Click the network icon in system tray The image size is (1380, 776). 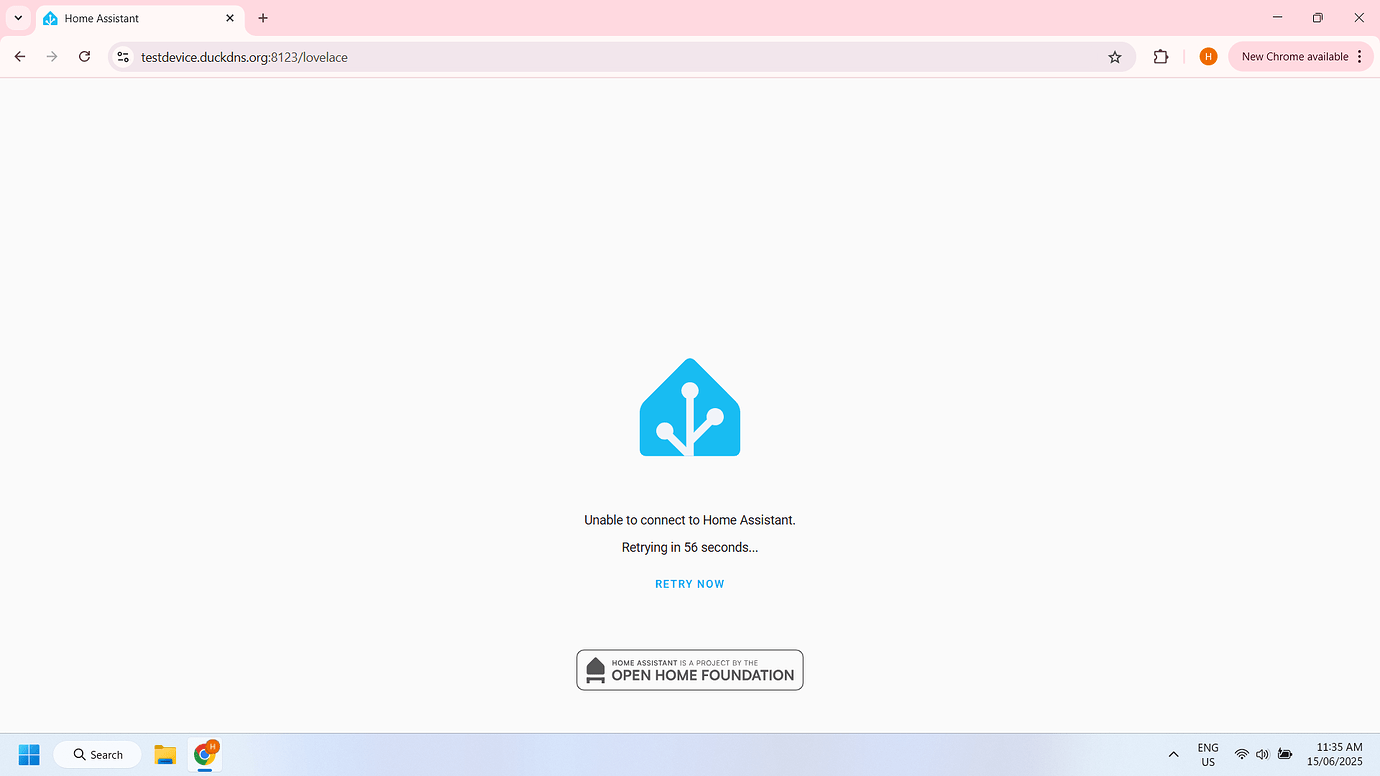pyautogui.click(x=1241, y=754)
